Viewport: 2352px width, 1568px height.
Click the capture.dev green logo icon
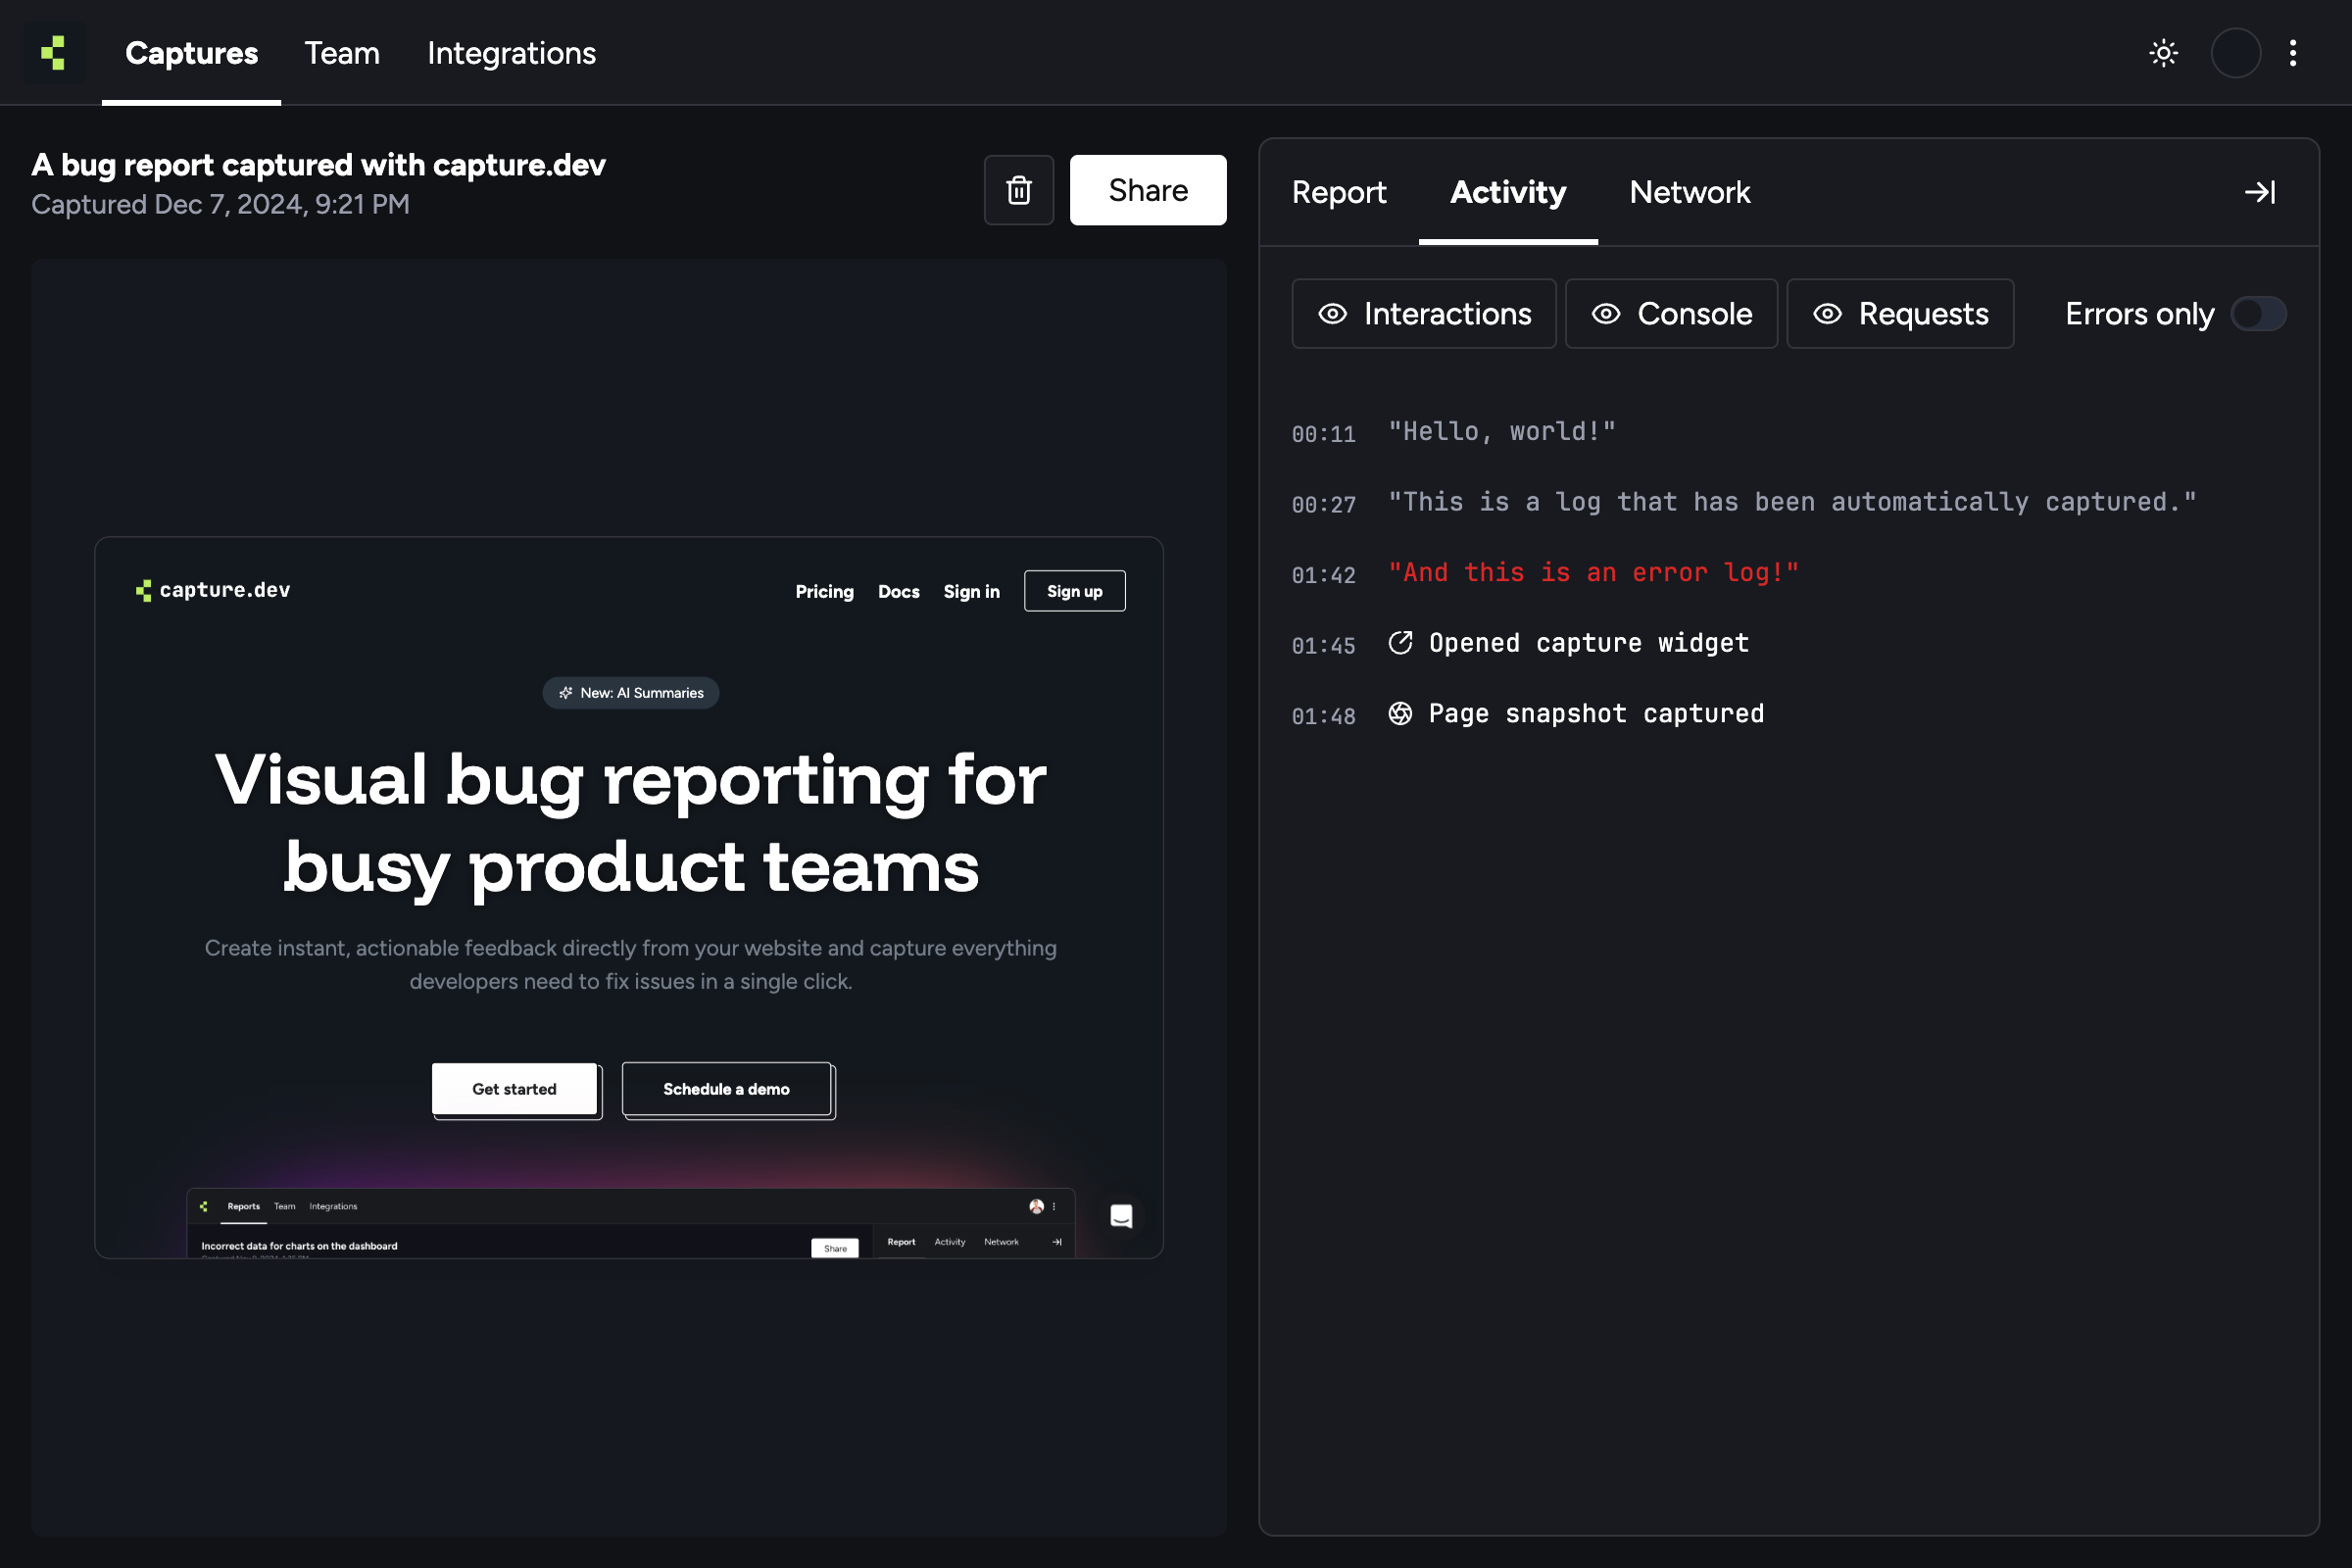coord(54,53)
